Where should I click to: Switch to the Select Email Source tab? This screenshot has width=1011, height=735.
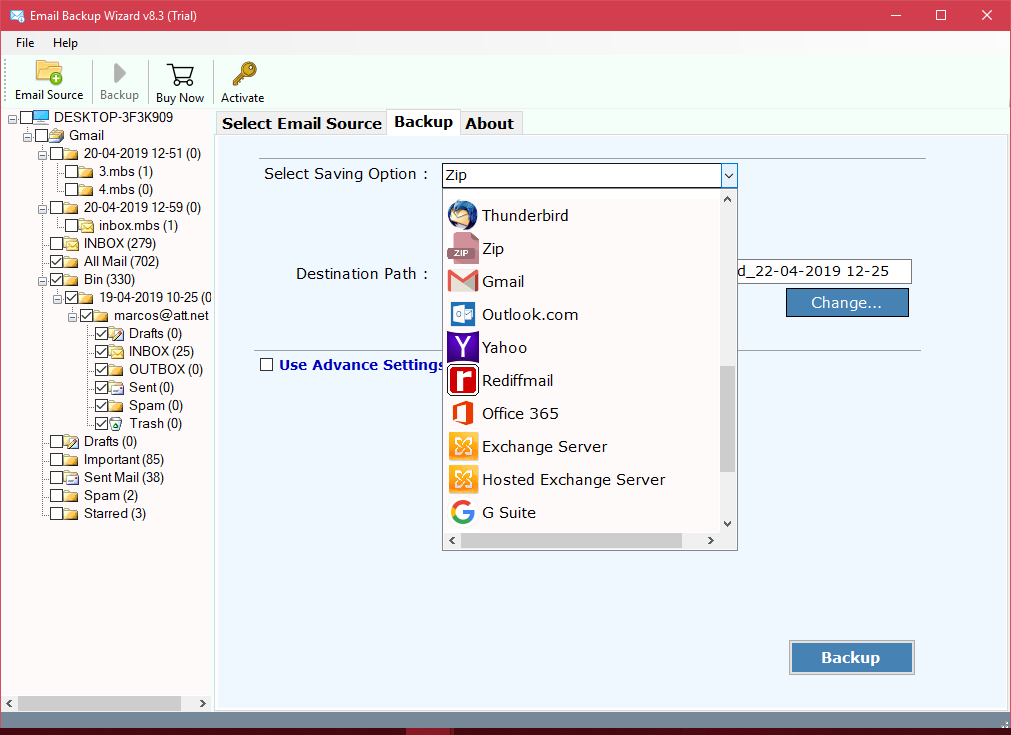pos(302,123)
